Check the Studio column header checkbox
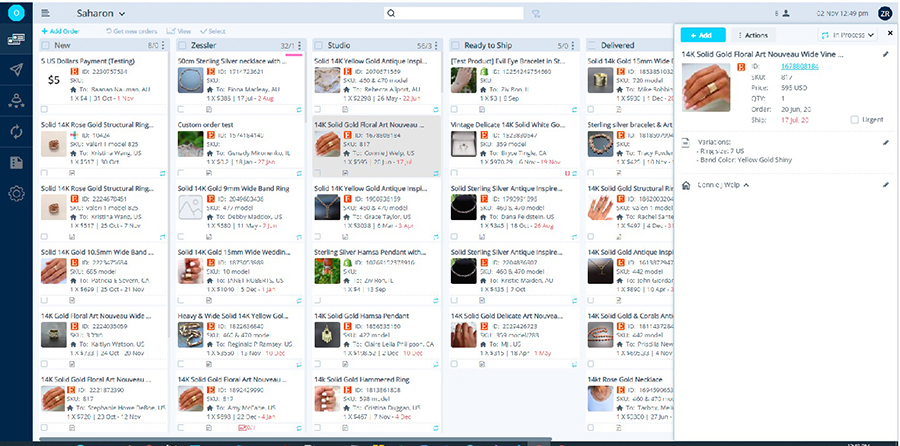 point(319,45)
